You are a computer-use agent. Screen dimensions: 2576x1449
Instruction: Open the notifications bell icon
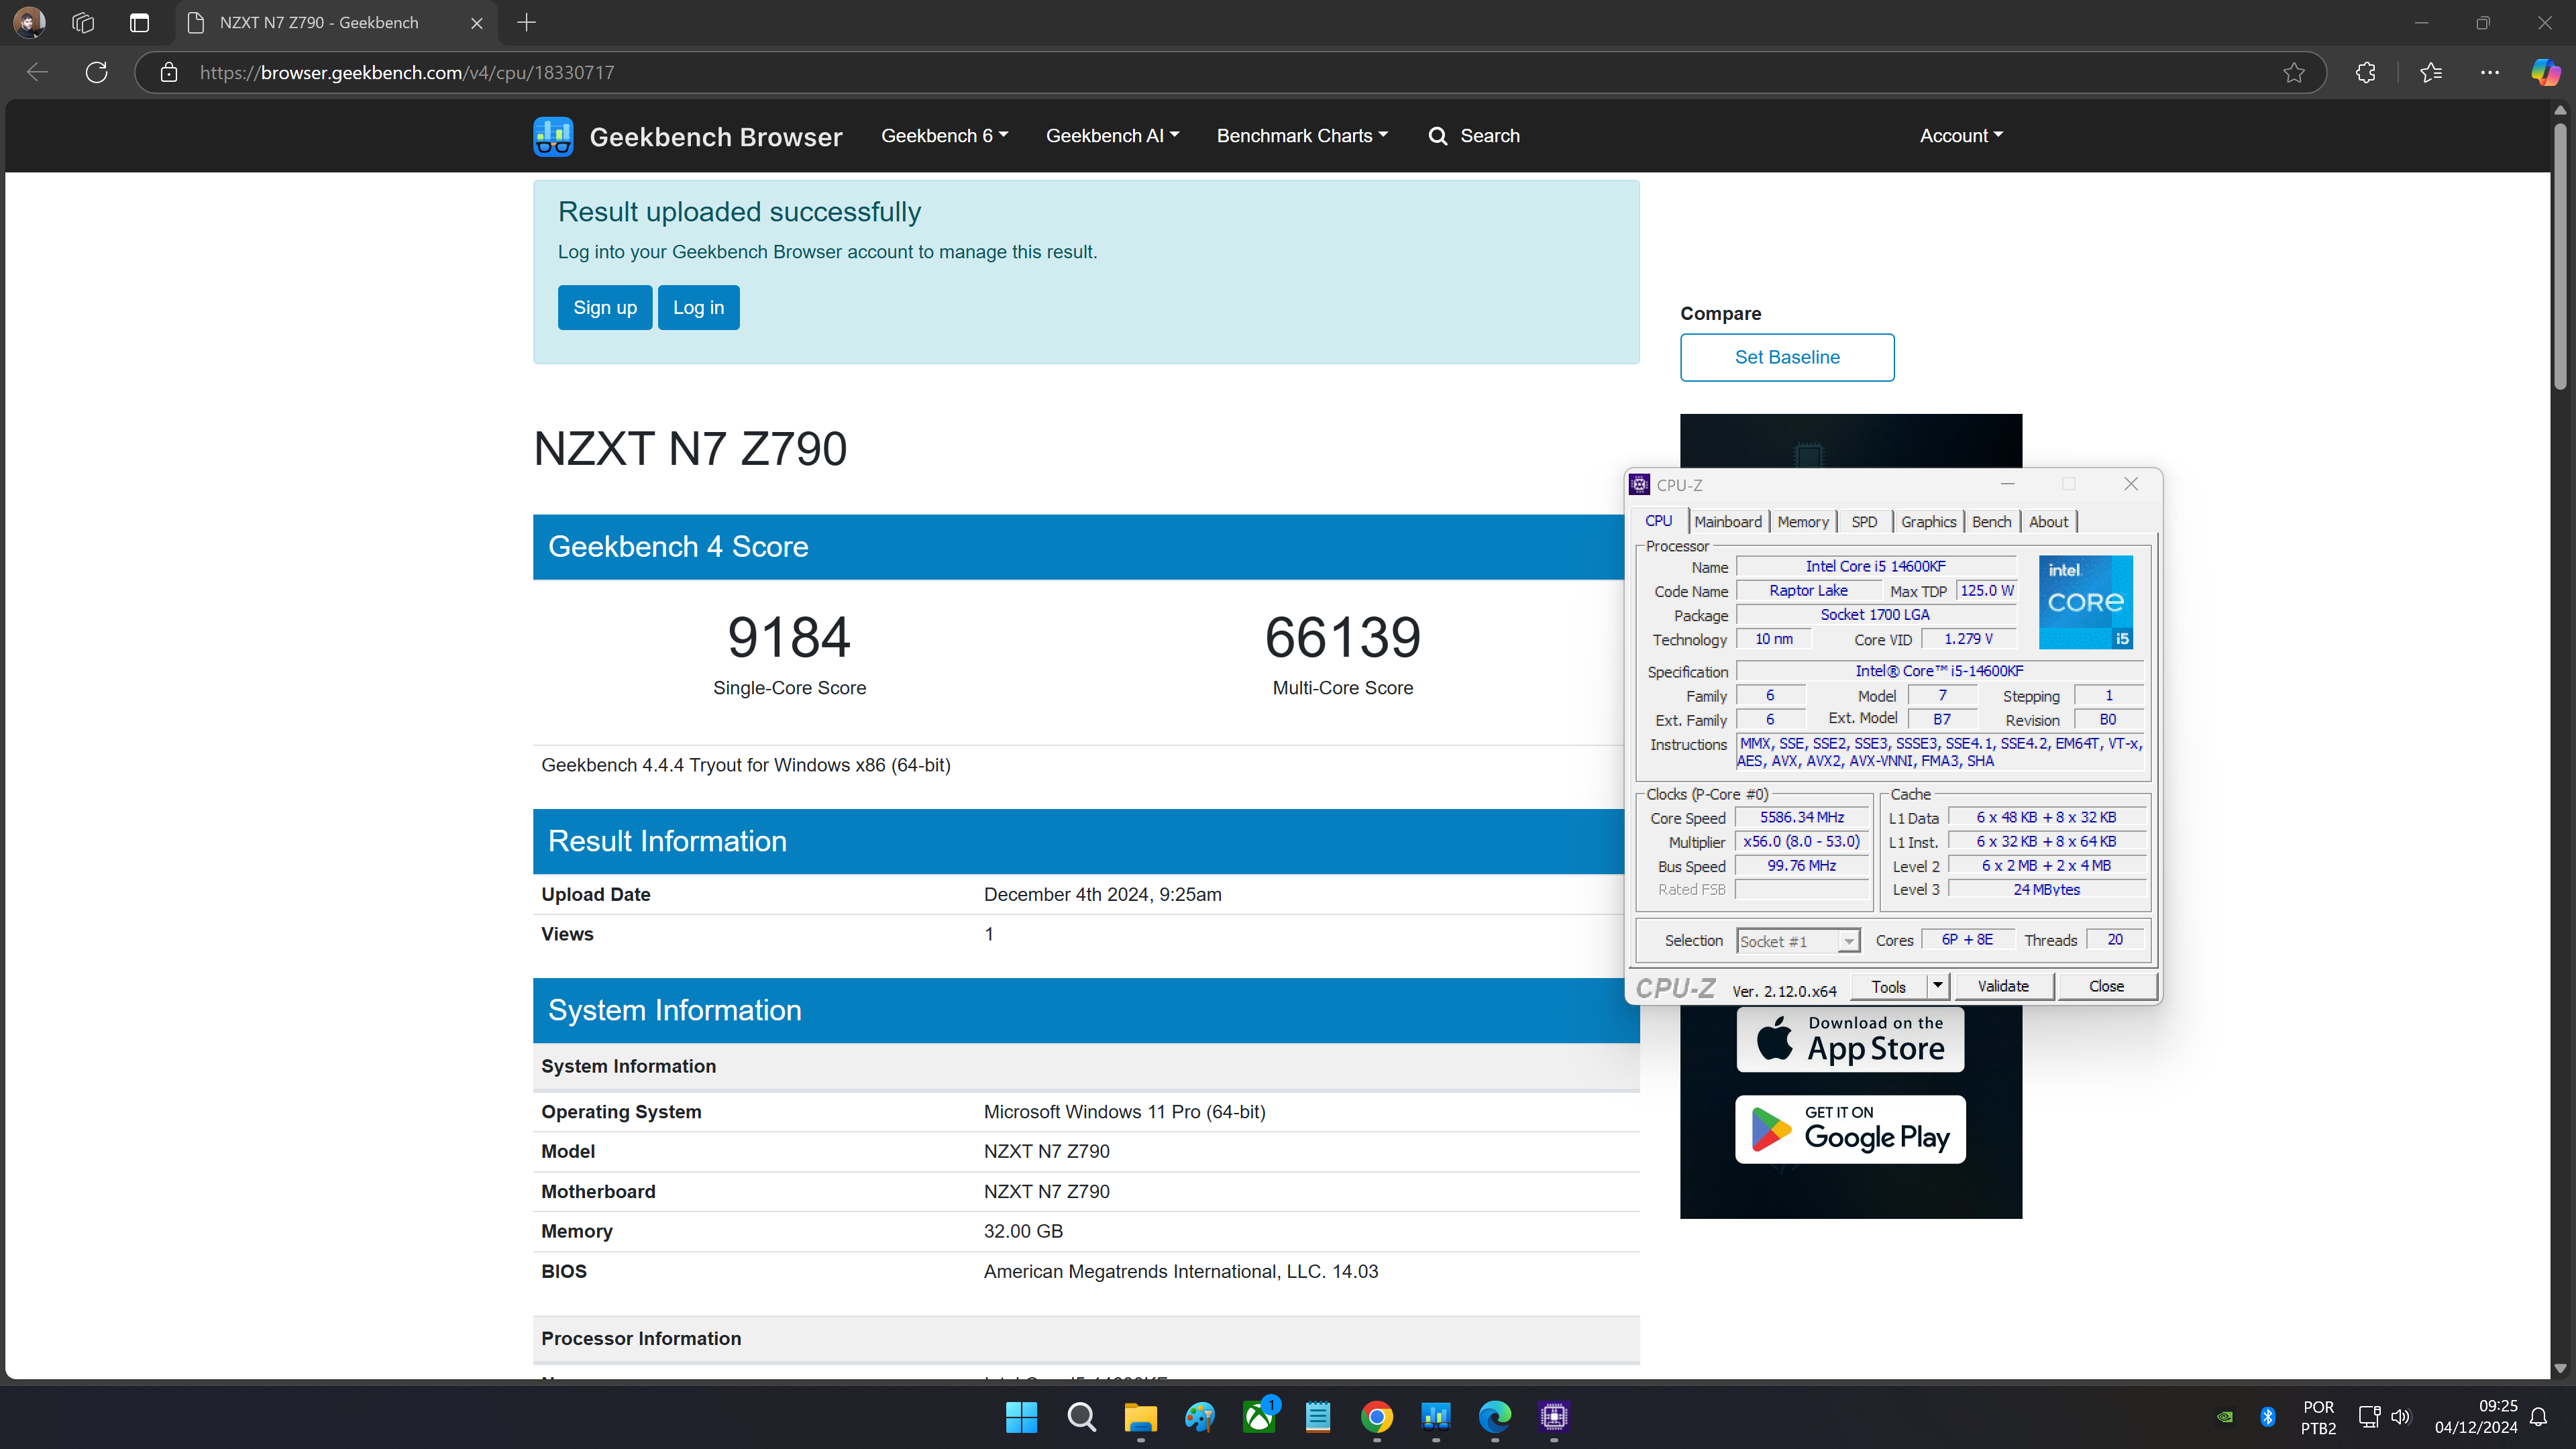pyautogui.click(x=2539, y=1416)
